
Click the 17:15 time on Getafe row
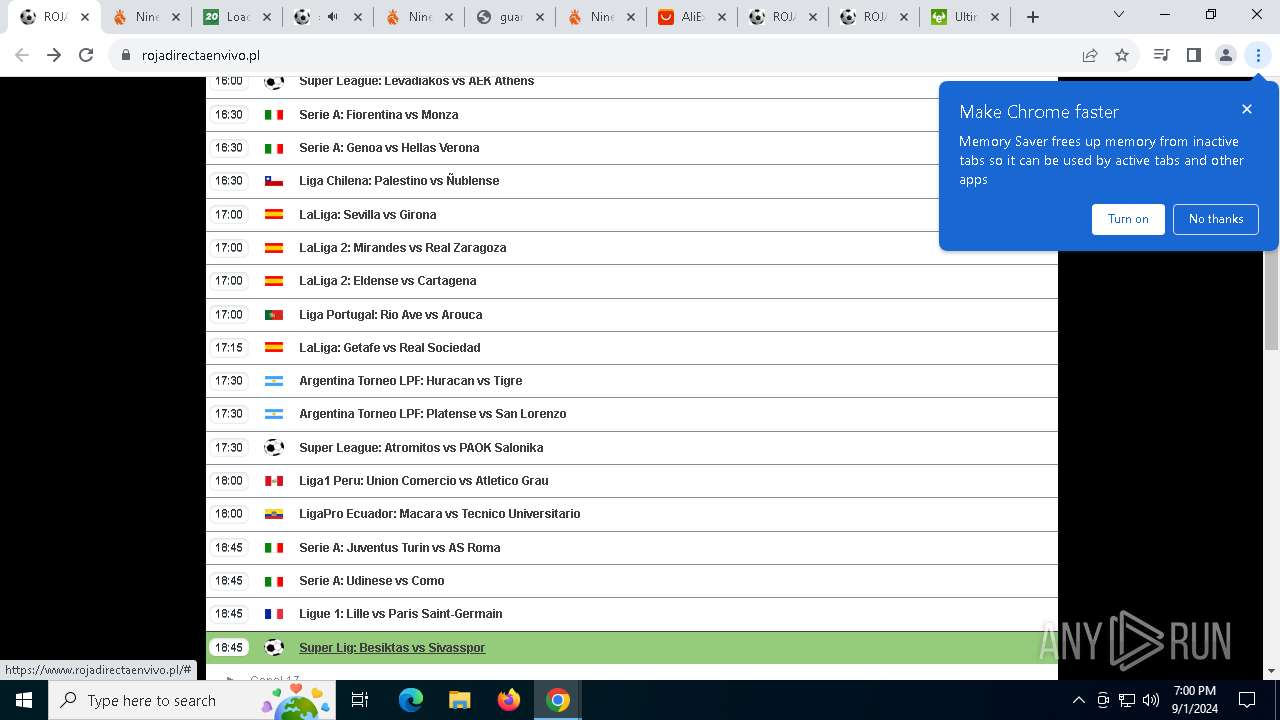pyautogui.click(x=229, y=348)
